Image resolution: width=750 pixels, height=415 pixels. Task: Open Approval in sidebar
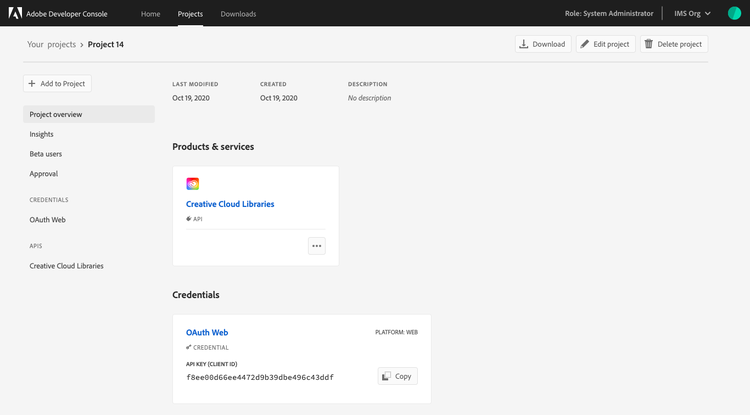[44, 174]
